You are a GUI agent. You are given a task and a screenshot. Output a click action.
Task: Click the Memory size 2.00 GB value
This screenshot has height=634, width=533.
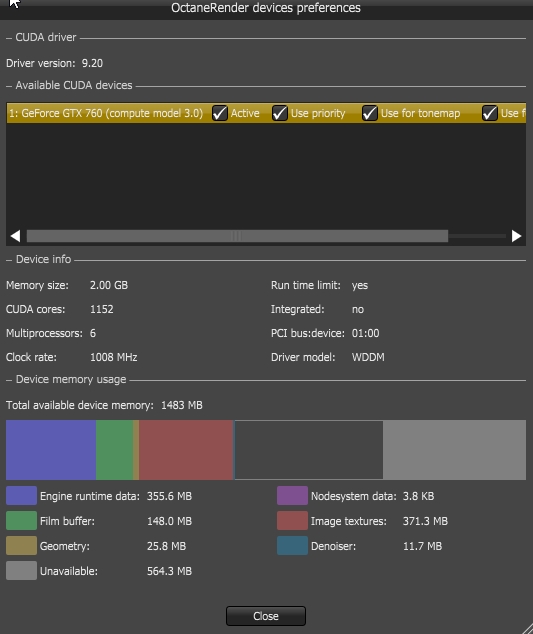[109, 285]
